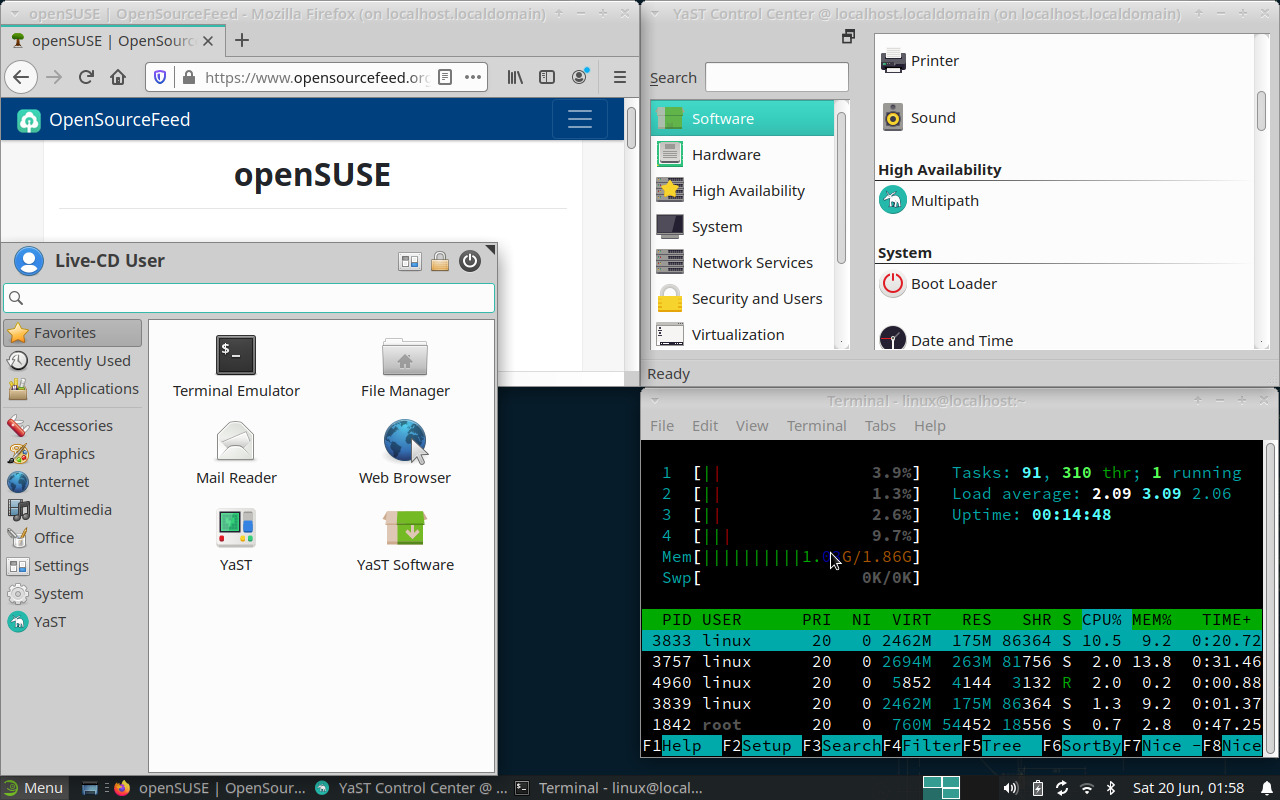
Task: Launch the Terminal Emulator from Favorites
Action: [236, 365]
